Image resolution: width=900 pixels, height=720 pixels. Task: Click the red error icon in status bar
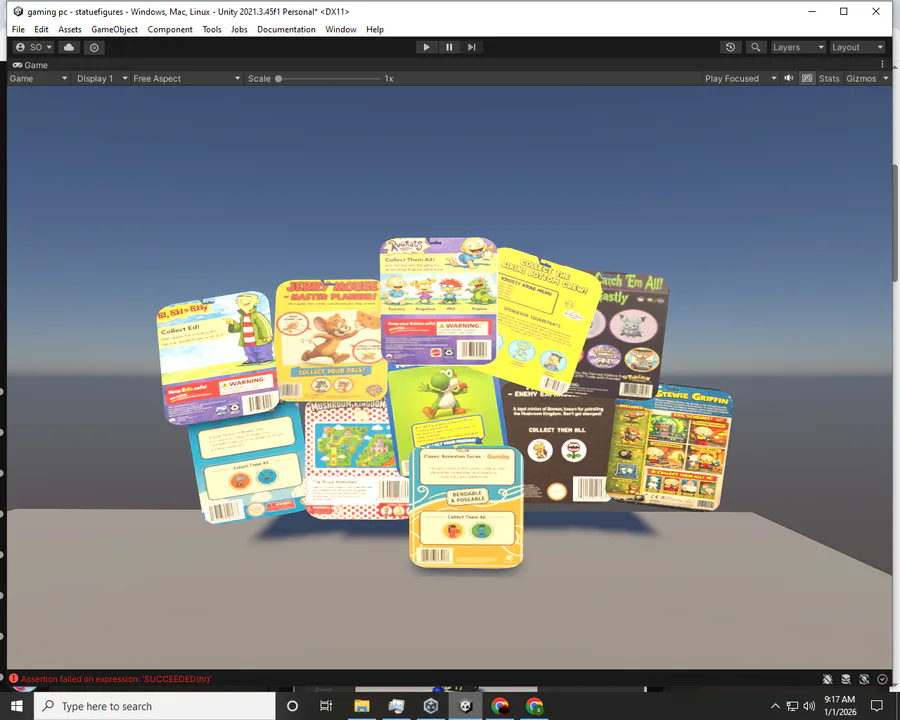click(x=13, y=679)
